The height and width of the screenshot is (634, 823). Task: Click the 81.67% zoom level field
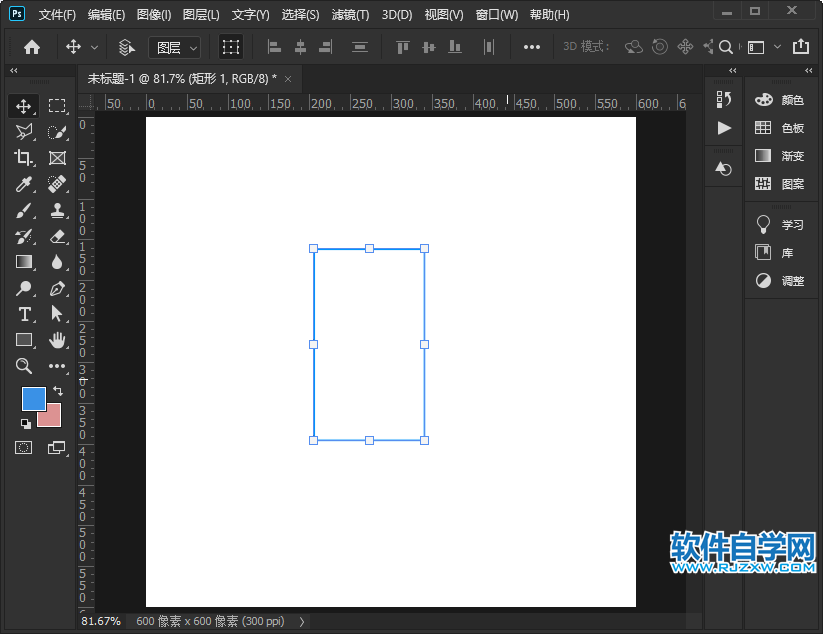(x=100, y=622)
